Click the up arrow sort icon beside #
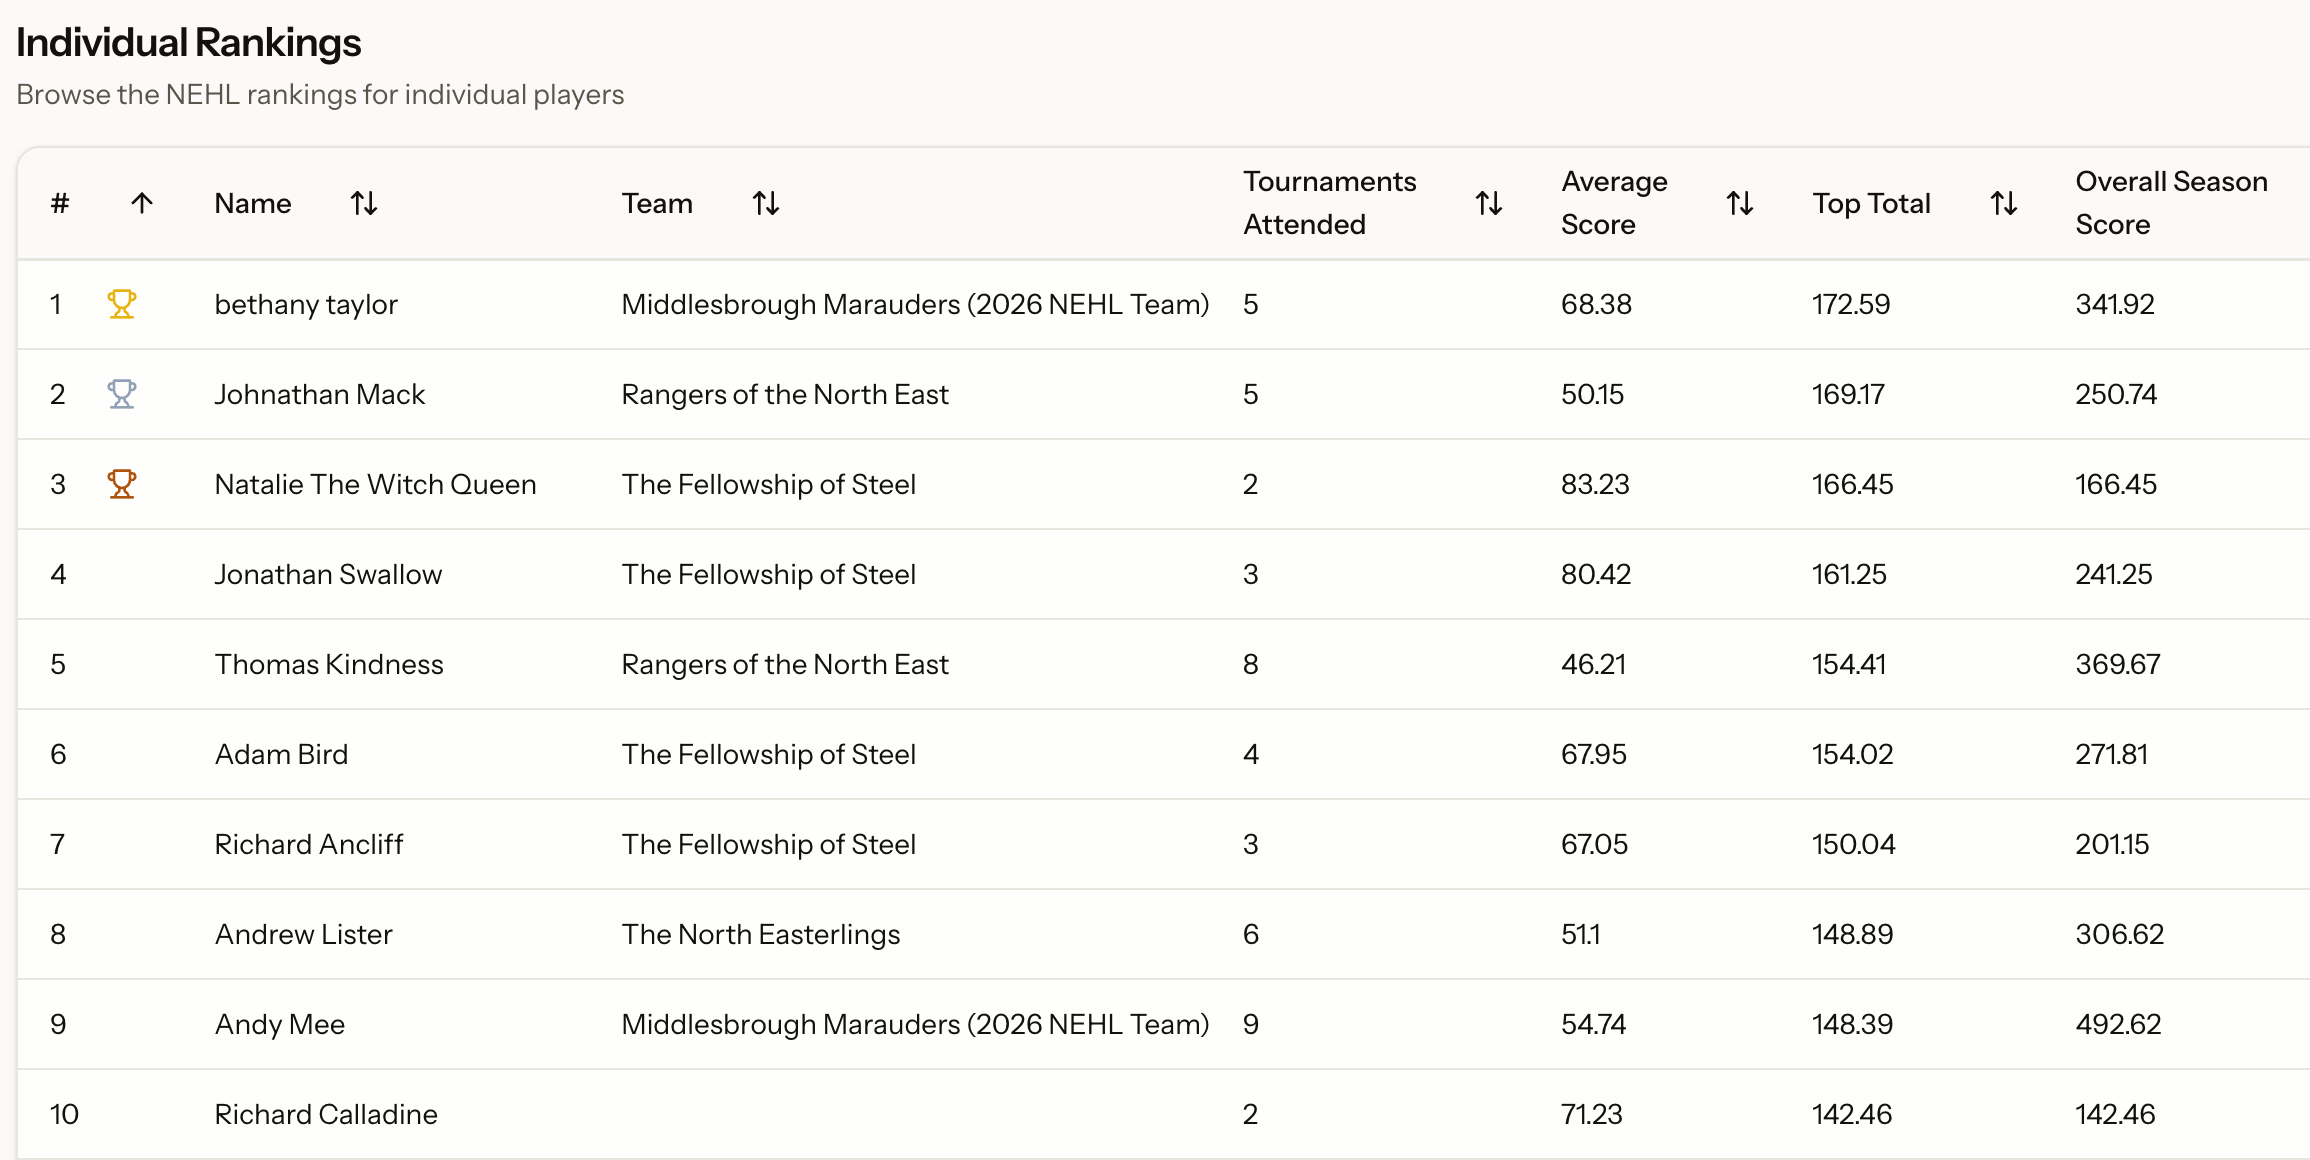 [x=142, y=204]
